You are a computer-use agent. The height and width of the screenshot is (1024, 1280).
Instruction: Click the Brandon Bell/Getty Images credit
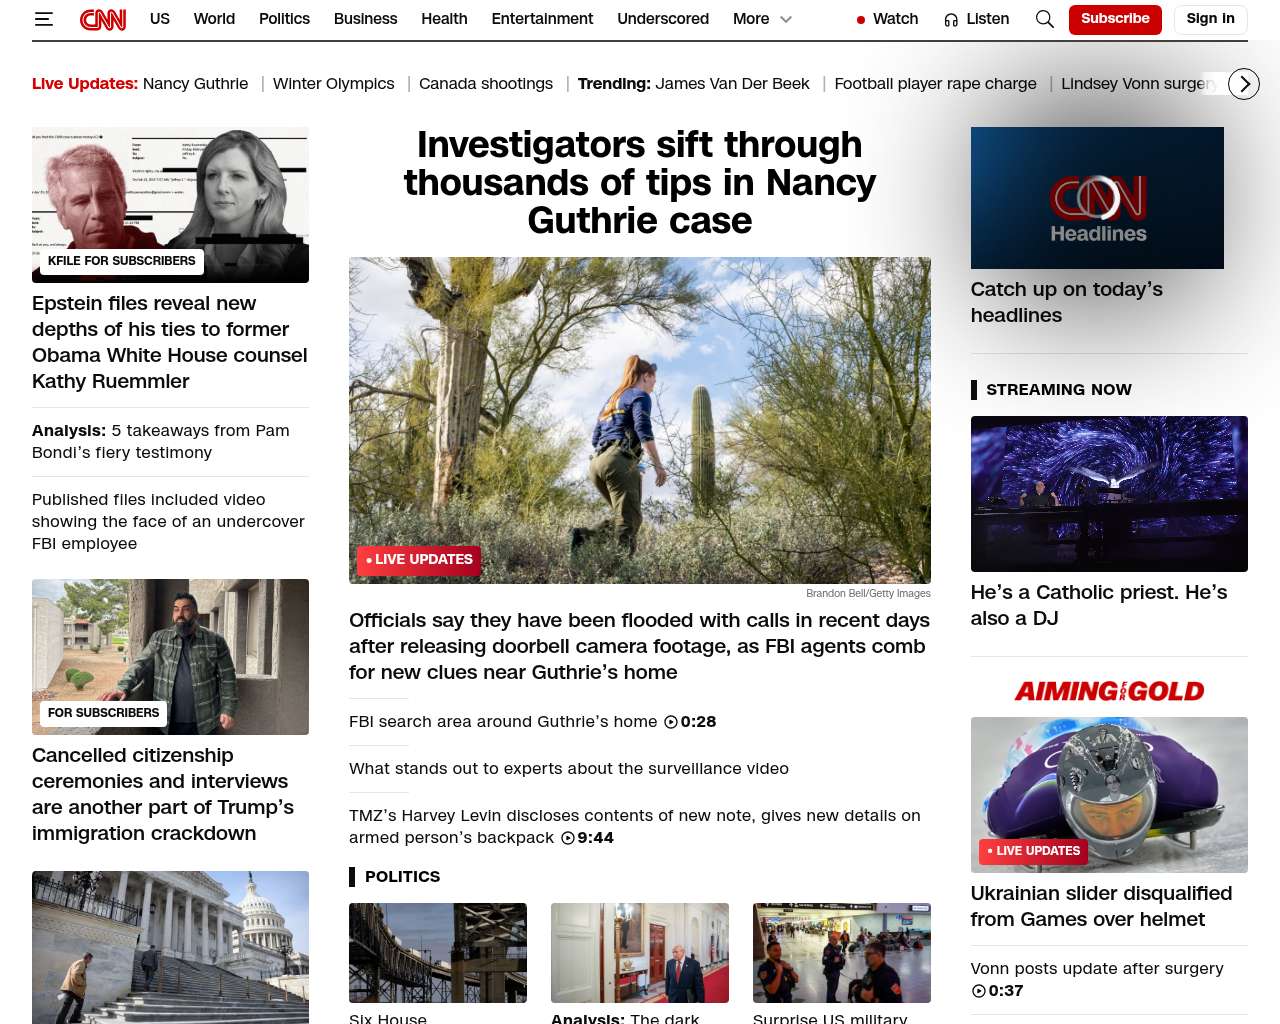click(868, 594)
